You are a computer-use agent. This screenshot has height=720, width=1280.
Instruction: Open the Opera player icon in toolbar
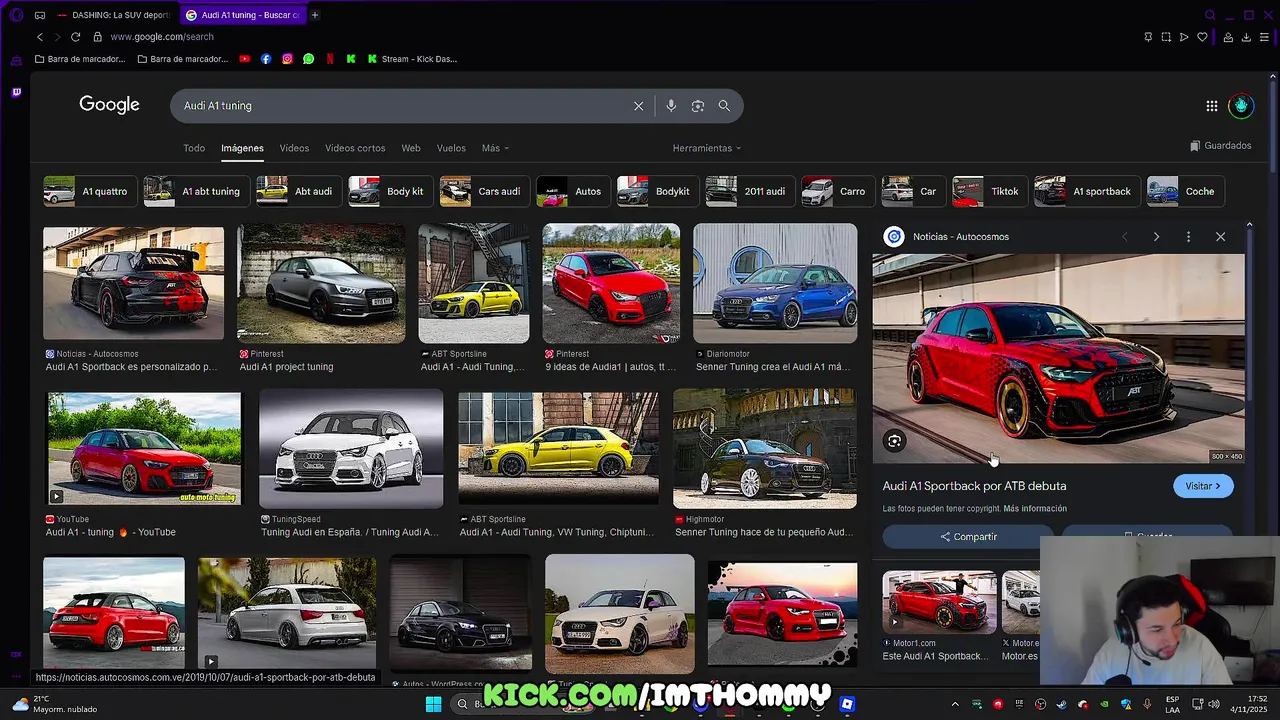coord(1184,37)
